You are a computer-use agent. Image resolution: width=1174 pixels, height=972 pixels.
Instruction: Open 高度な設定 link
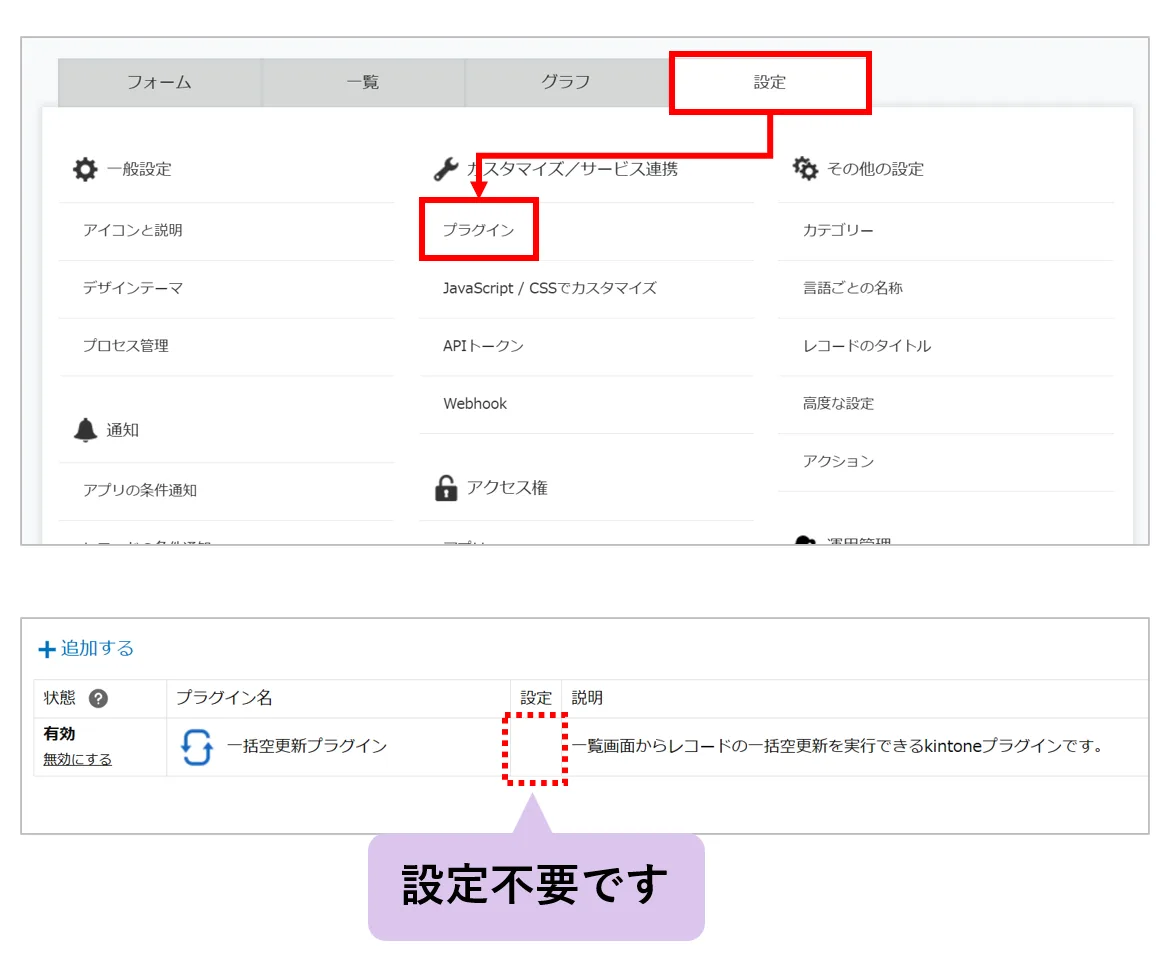pyautogui.click(x=838, y=404)
